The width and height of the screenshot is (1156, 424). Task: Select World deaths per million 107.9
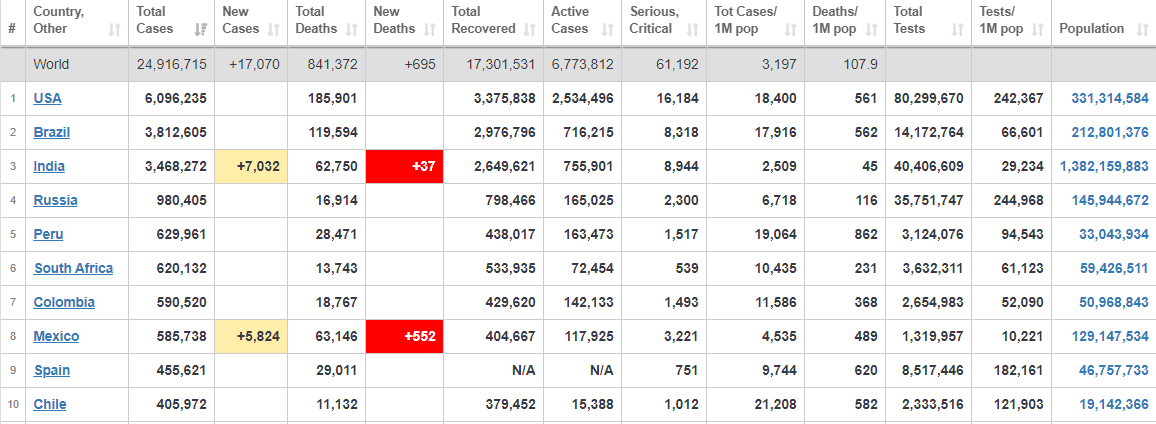[x=860, y=64]
